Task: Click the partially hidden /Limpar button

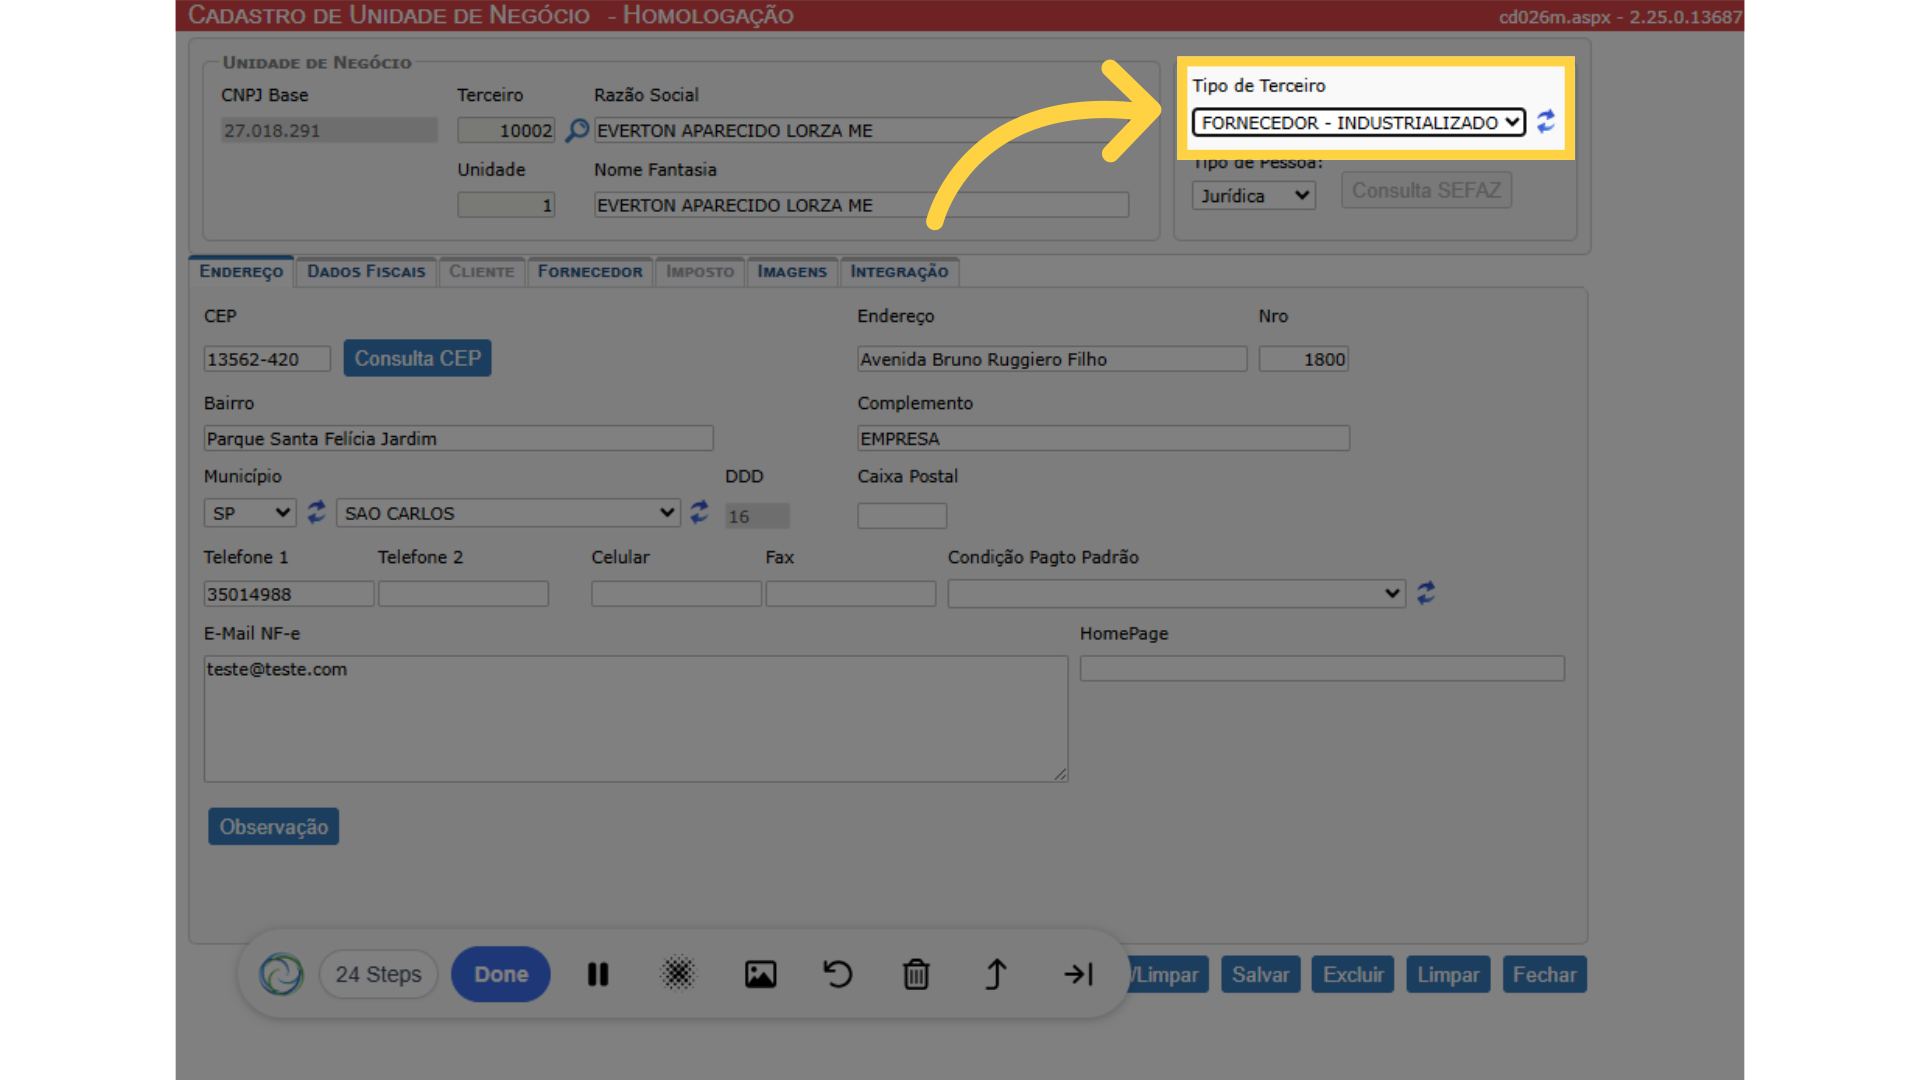Action: click(1168, 975)
